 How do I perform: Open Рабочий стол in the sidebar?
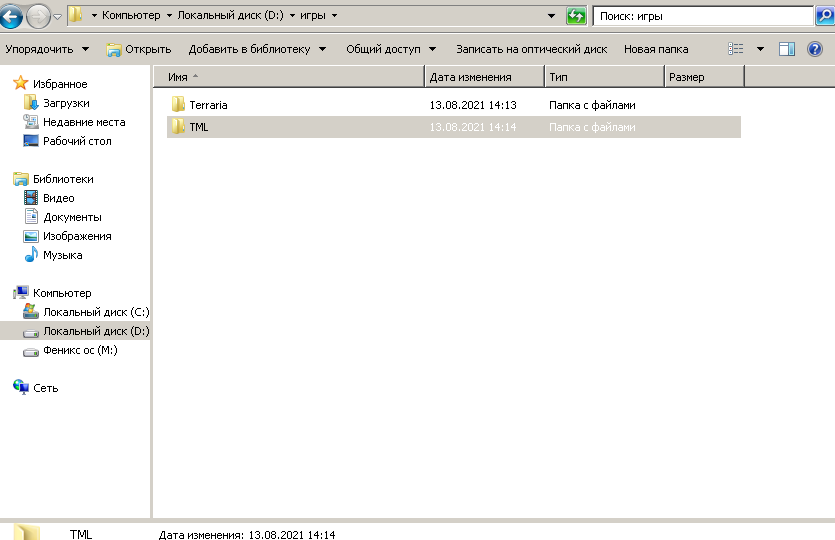pos(77,141)
